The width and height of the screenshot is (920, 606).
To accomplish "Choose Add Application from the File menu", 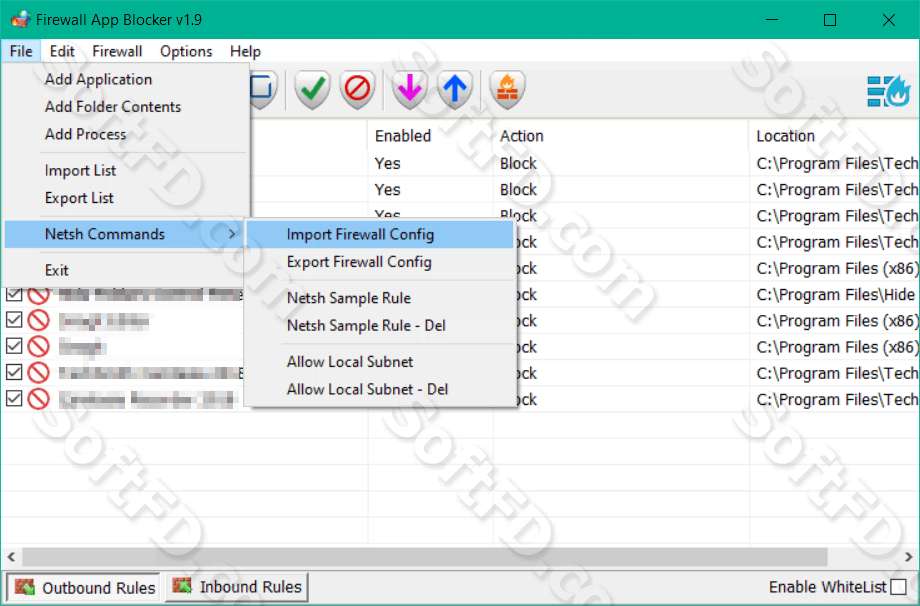I will click(x=126, y=79).
